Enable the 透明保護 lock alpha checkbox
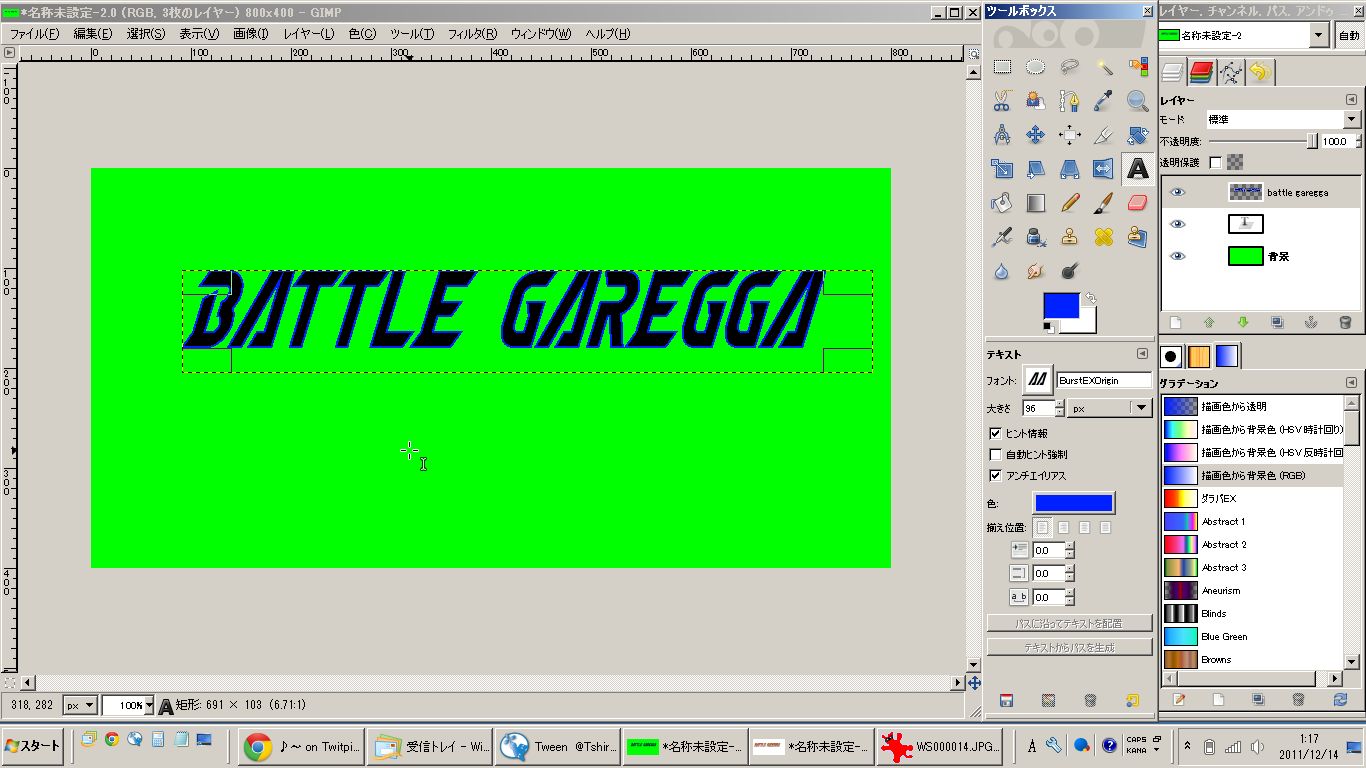 click(x=1216, y=162)
